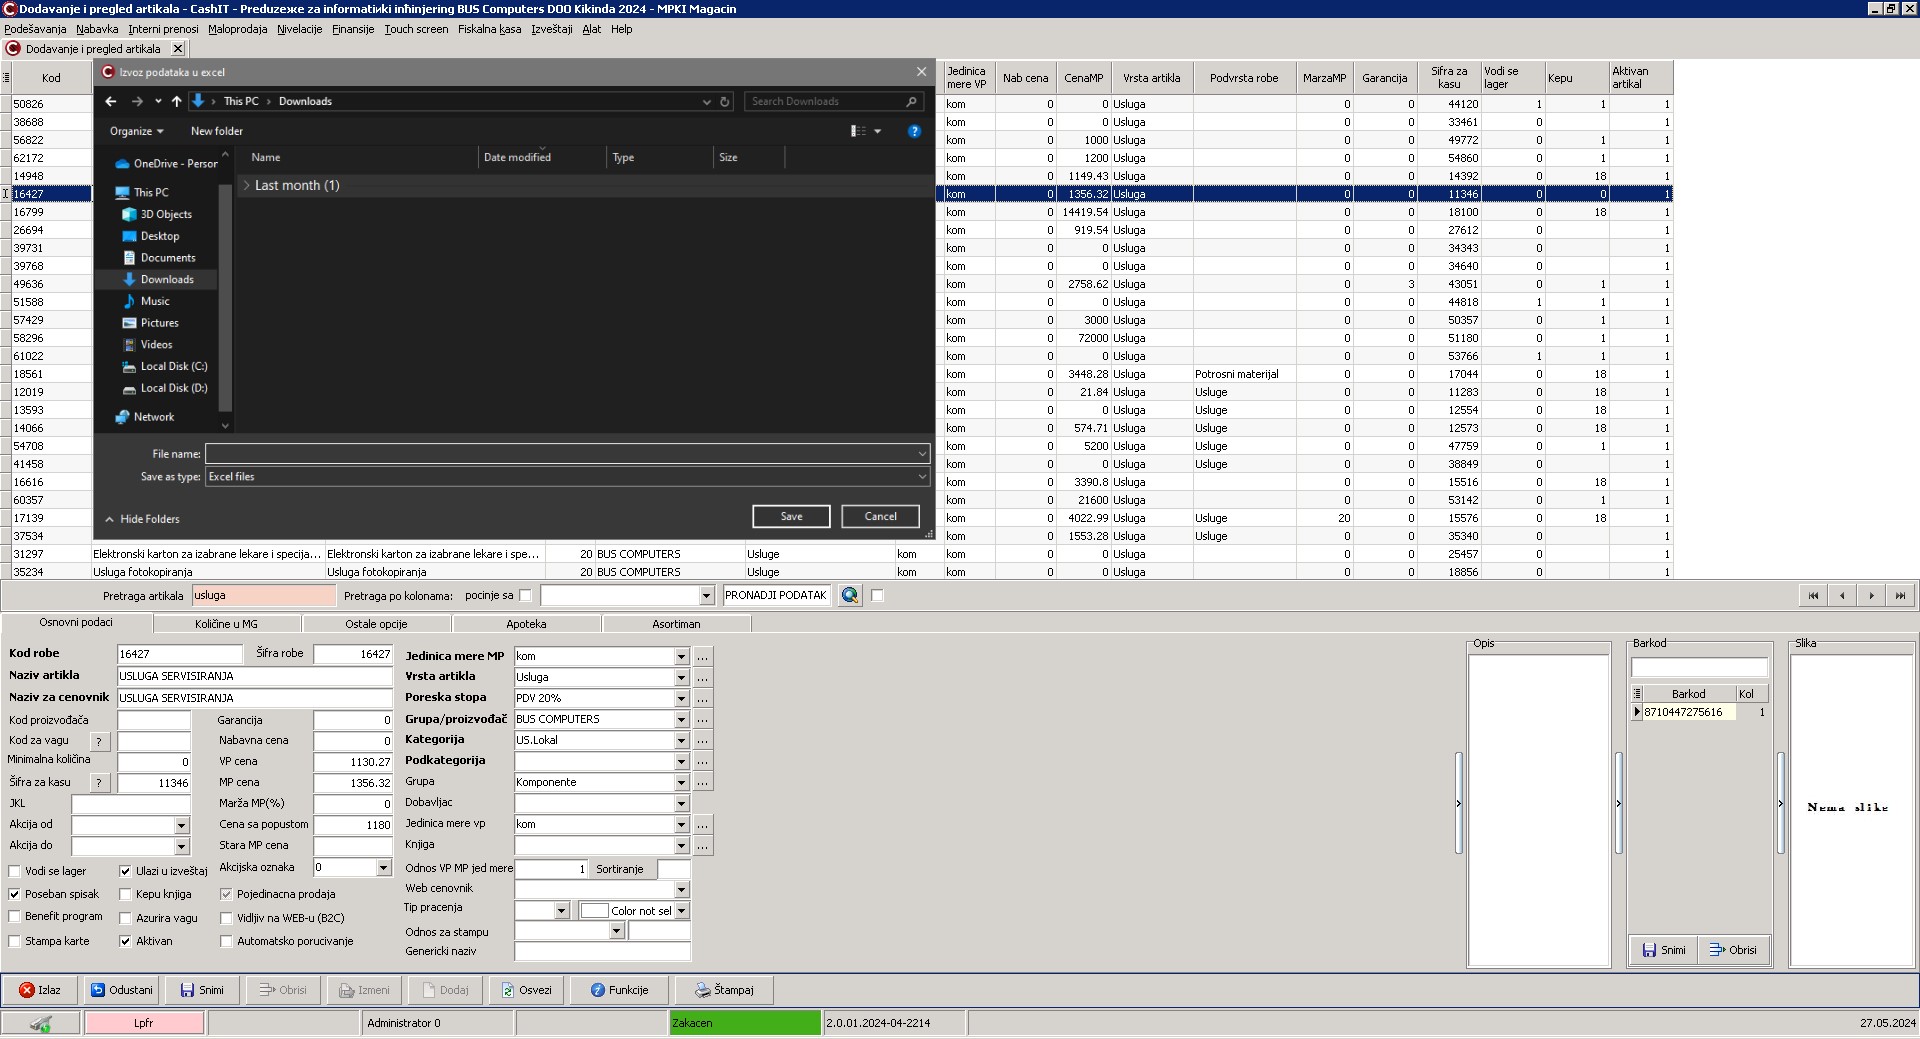Refresh data with Osvezi button
The height and width of the screenshot is (1039, 1920).
(x=527, y=990)
